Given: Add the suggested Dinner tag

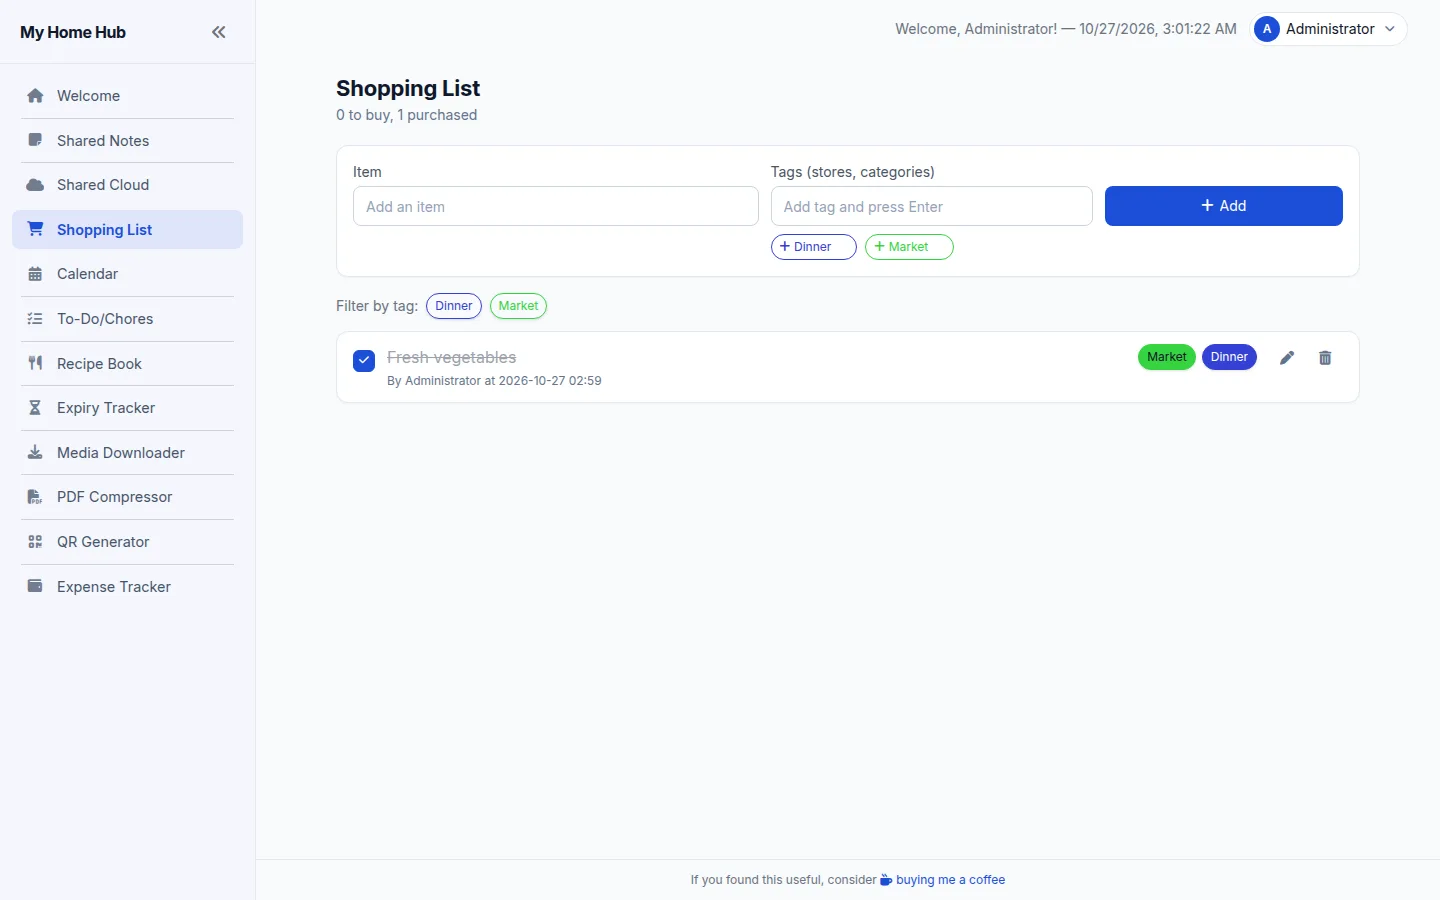Looking at the screenshot, I should click(x=813, y=247).
